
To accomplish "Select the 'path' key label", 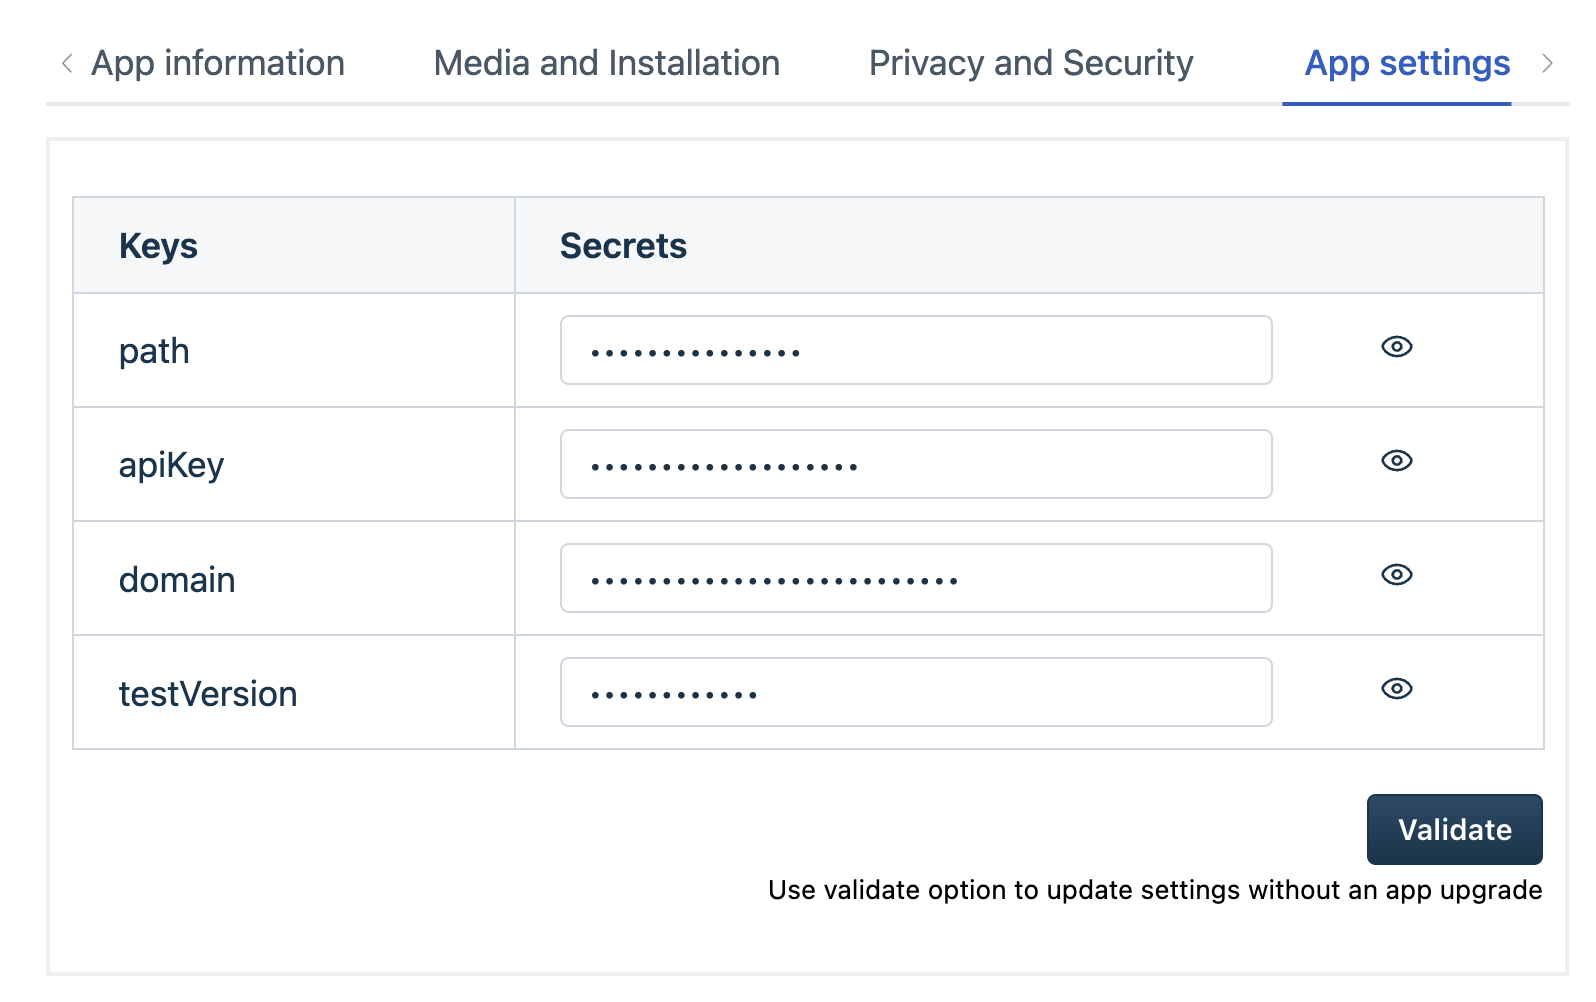I will coord(154,352).
